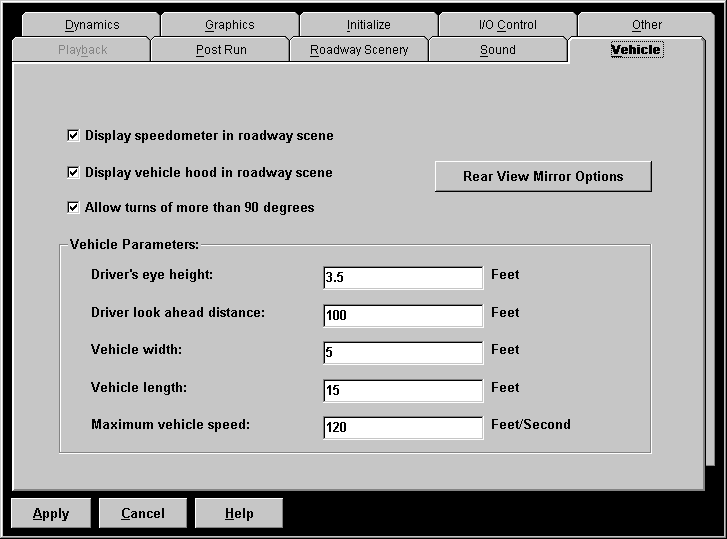Switch to the Post Run tab

pyautogui.click(x=220, y=50)
